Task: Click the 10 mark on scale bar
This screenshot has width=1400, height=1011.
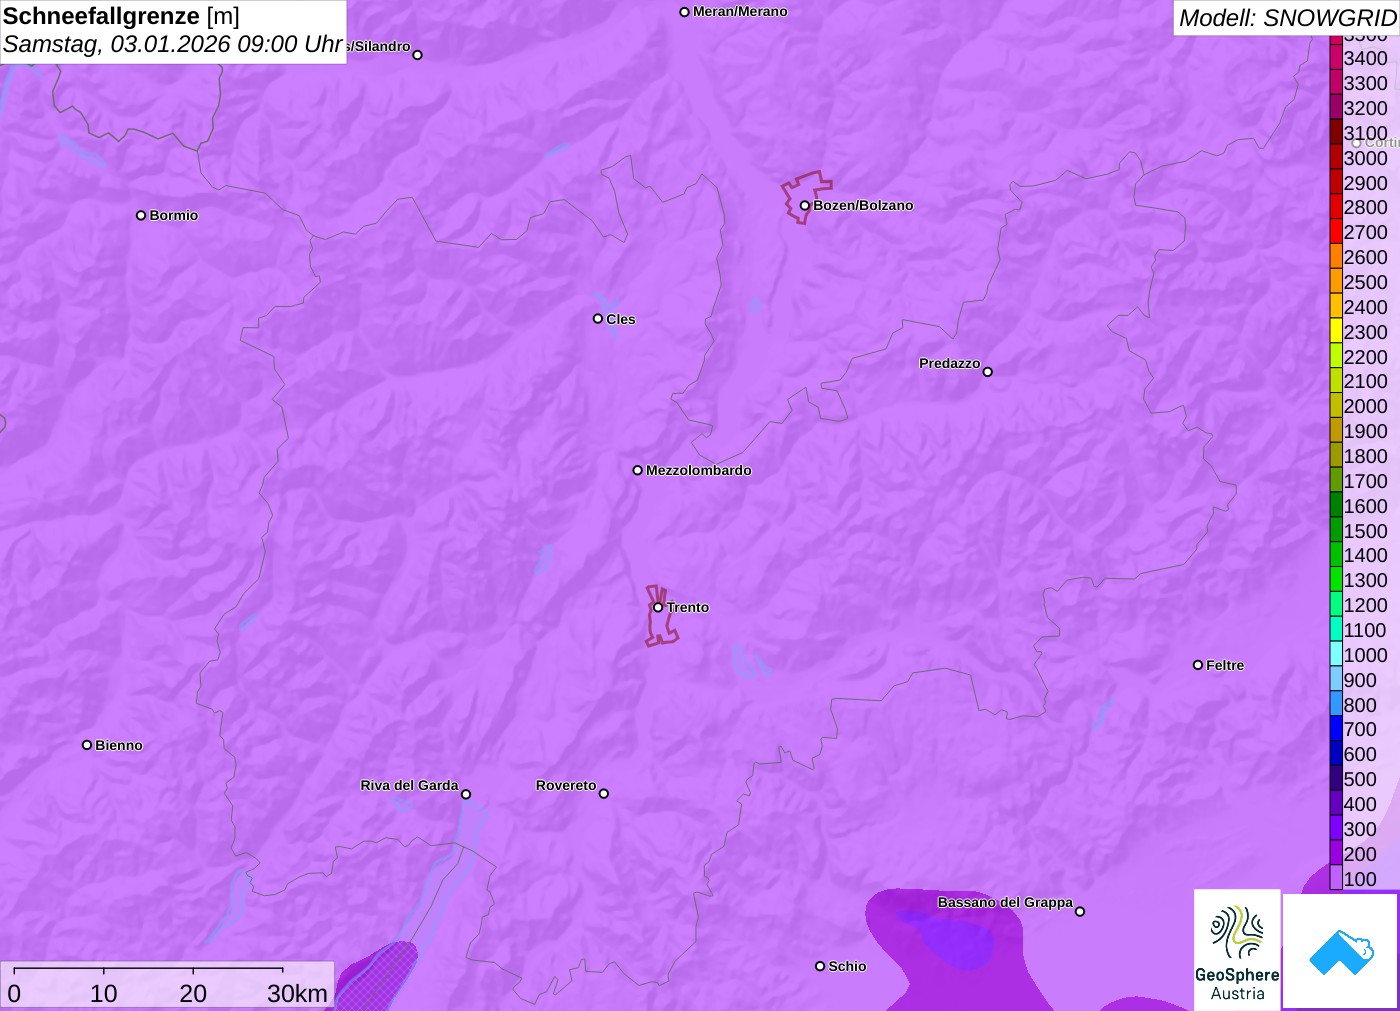Action: (104, 993)
